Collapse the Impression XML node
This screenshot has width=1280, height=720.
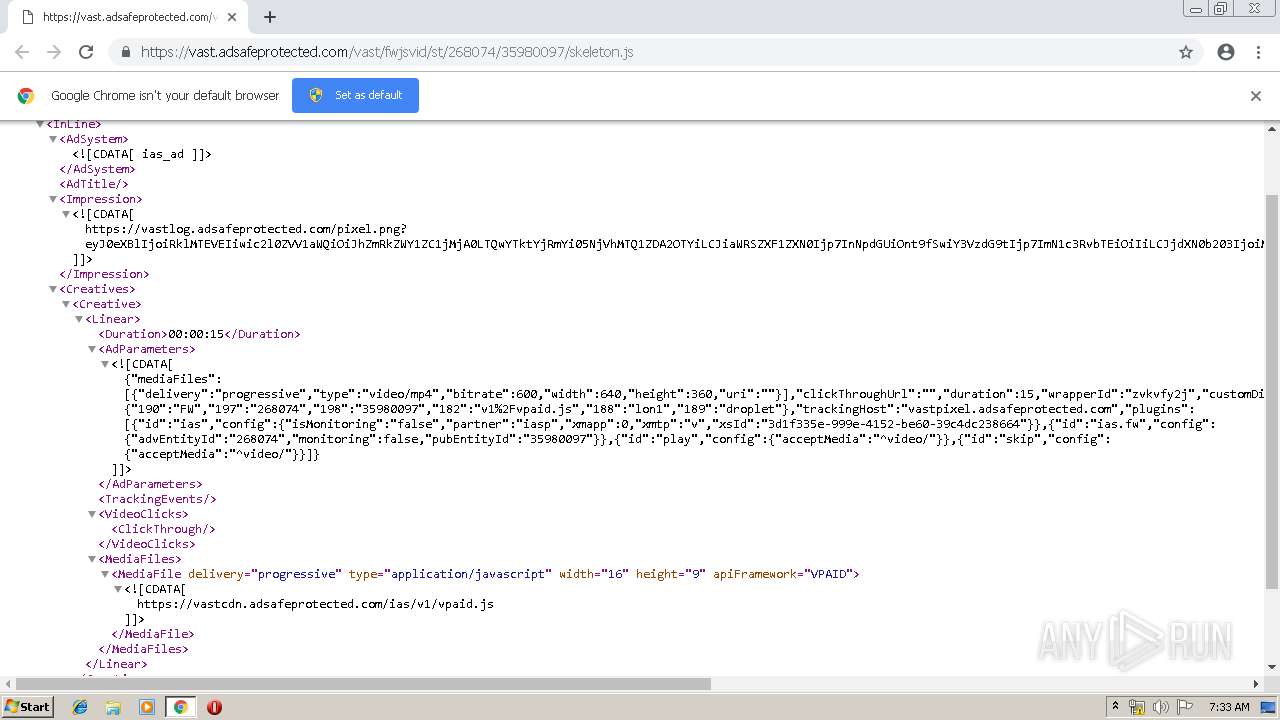(x=53, y=199)
